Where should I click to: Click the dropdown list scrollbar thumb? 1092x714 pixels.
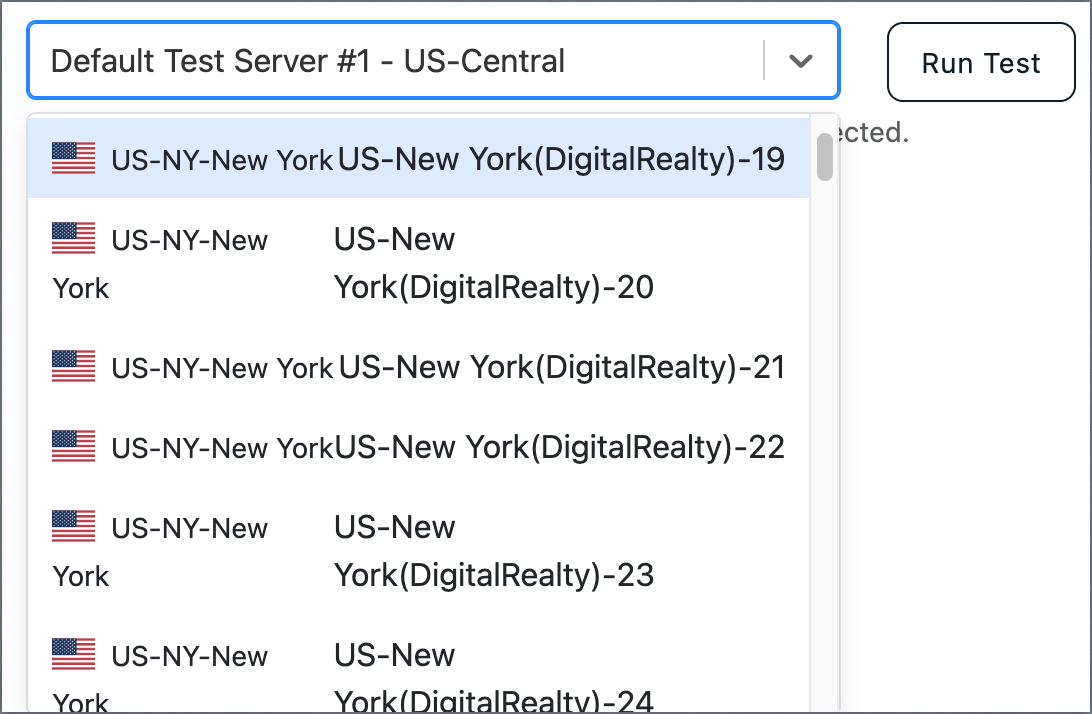click(x=825, y=156)
